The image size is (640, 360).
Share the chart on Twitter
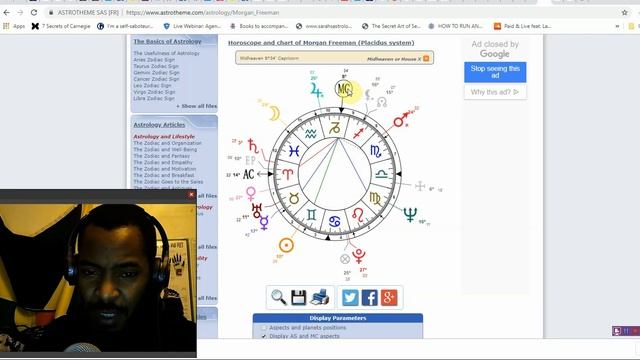pyautogui.click(x=350, y=298)
